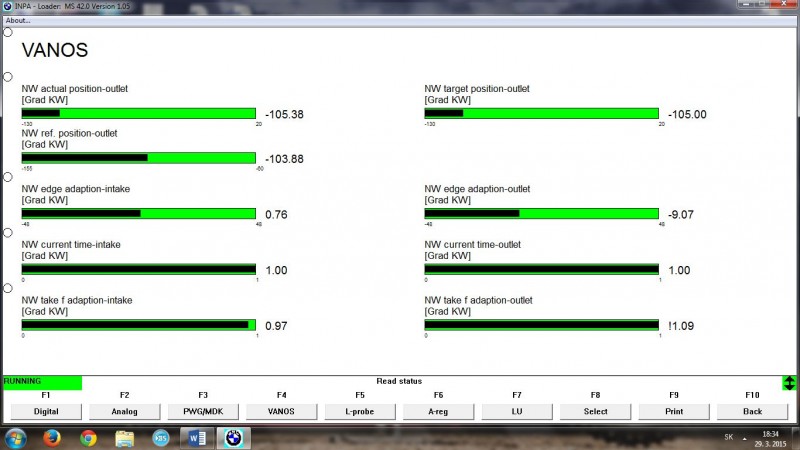Screen dimensions: 800x450
Task: Click the 0.97 intake value
Action: point(276,326)
